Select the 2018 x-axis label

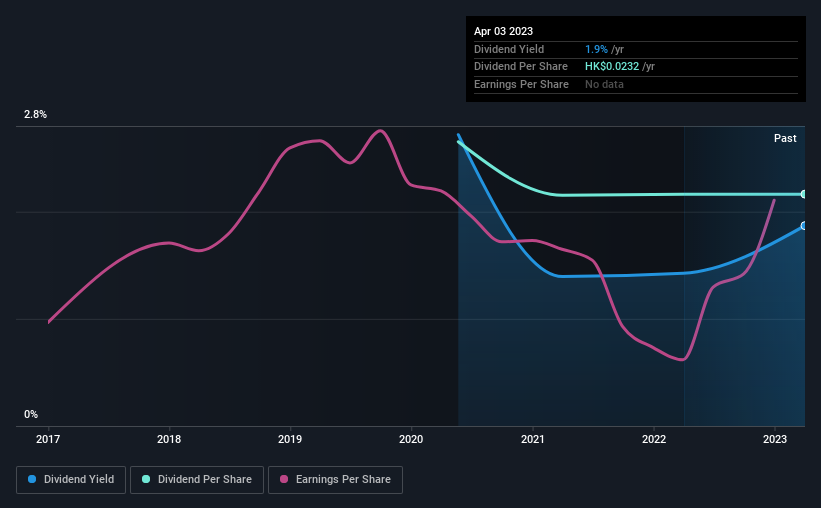(169, 439)
